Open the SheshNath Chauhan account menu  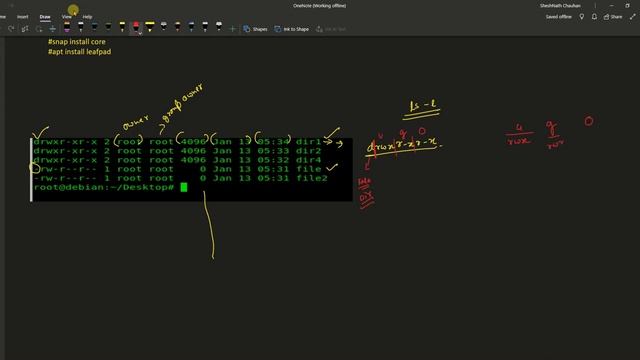click(560, 6)
